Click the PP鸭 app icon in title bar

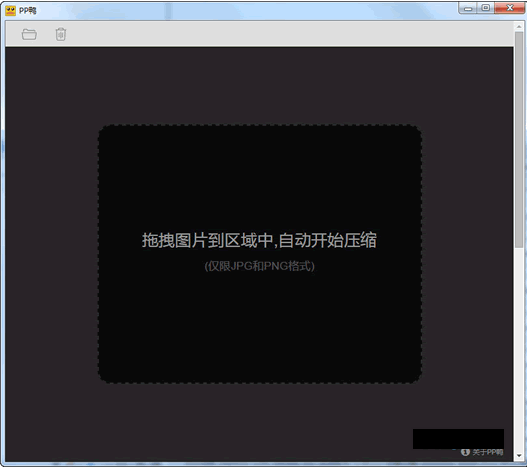click(10, 11)
